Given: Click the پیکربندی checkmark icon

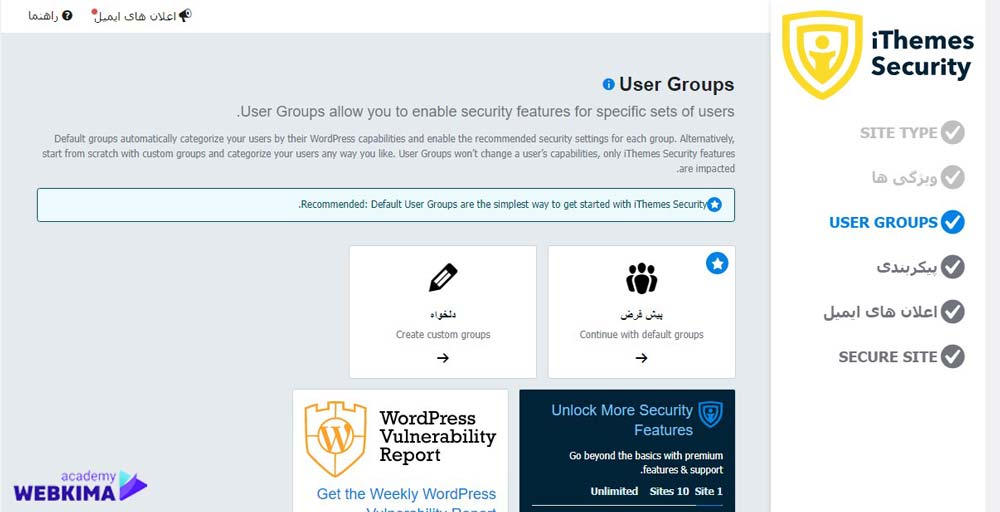Looking at the screenshot, I should coord(953,267).
